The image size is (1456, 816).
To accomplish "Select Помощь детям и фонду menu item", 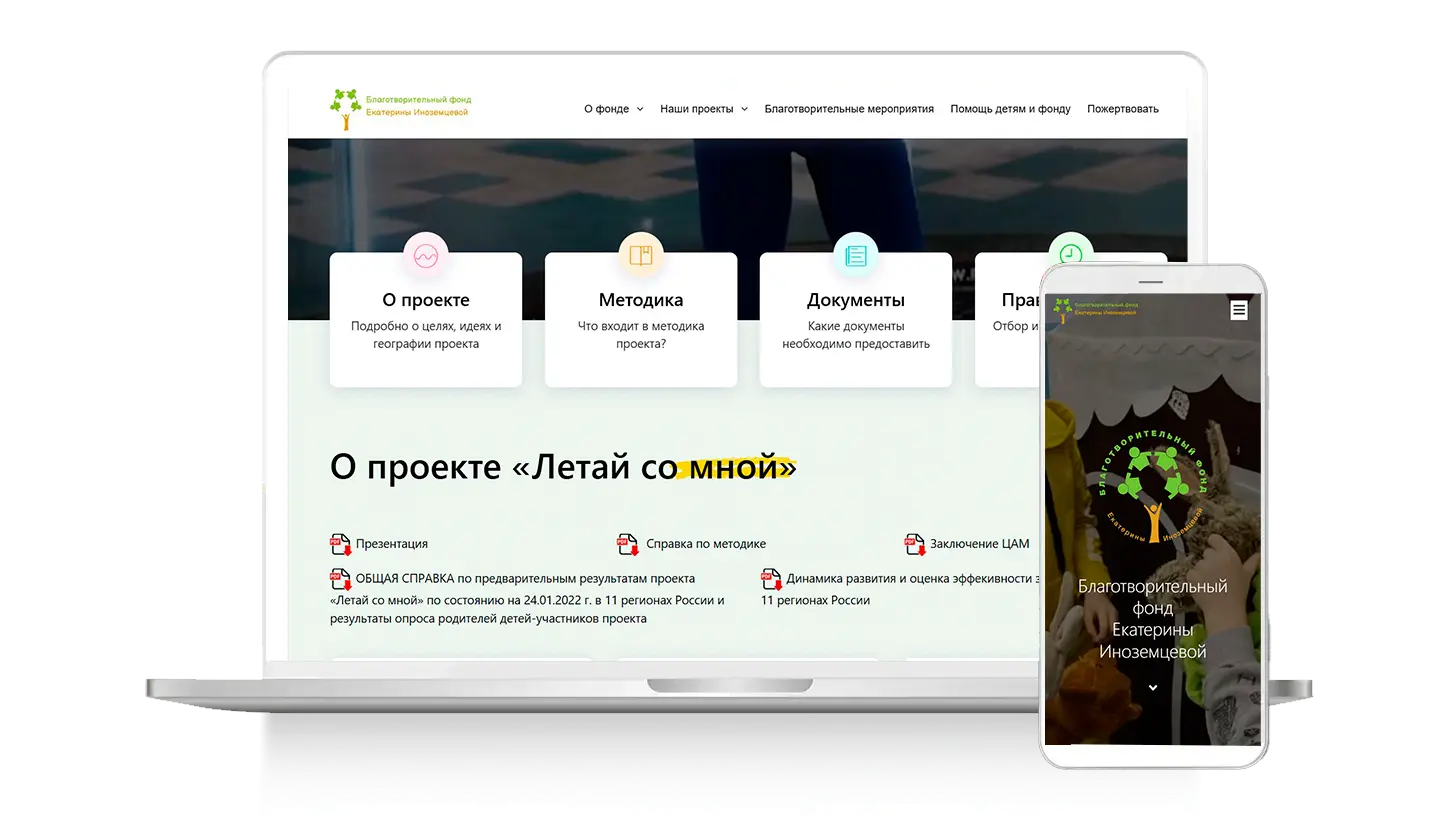I will [x=1011, y=109].
